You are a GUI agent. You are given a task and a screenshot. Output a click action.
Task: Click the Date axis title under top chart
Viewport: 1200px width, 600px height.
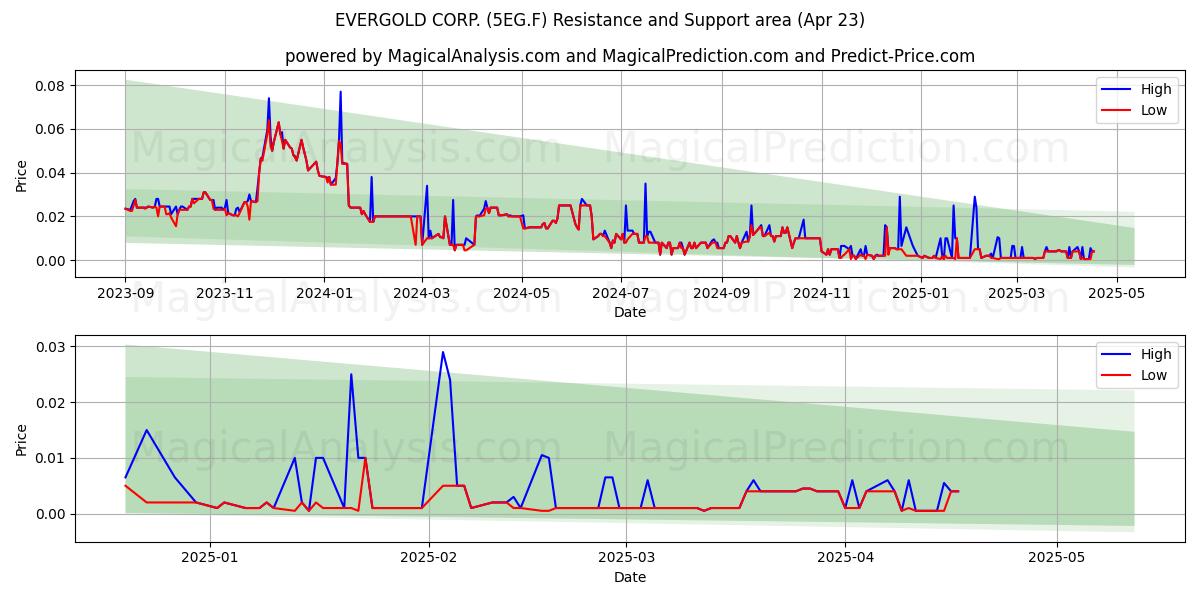tap(630, 312)
